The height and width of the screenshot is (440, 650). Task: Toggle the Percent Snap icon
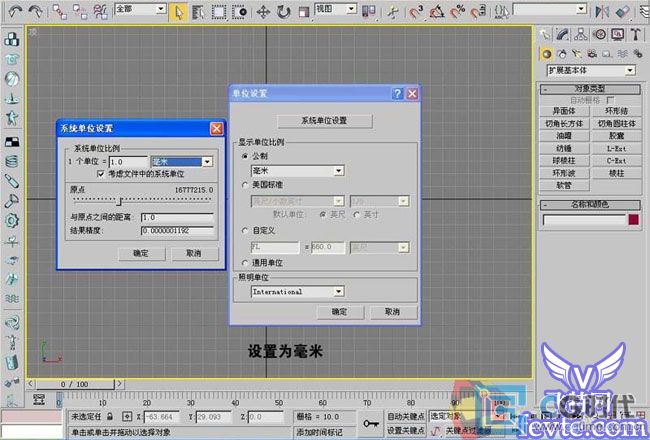pos(458,12)
